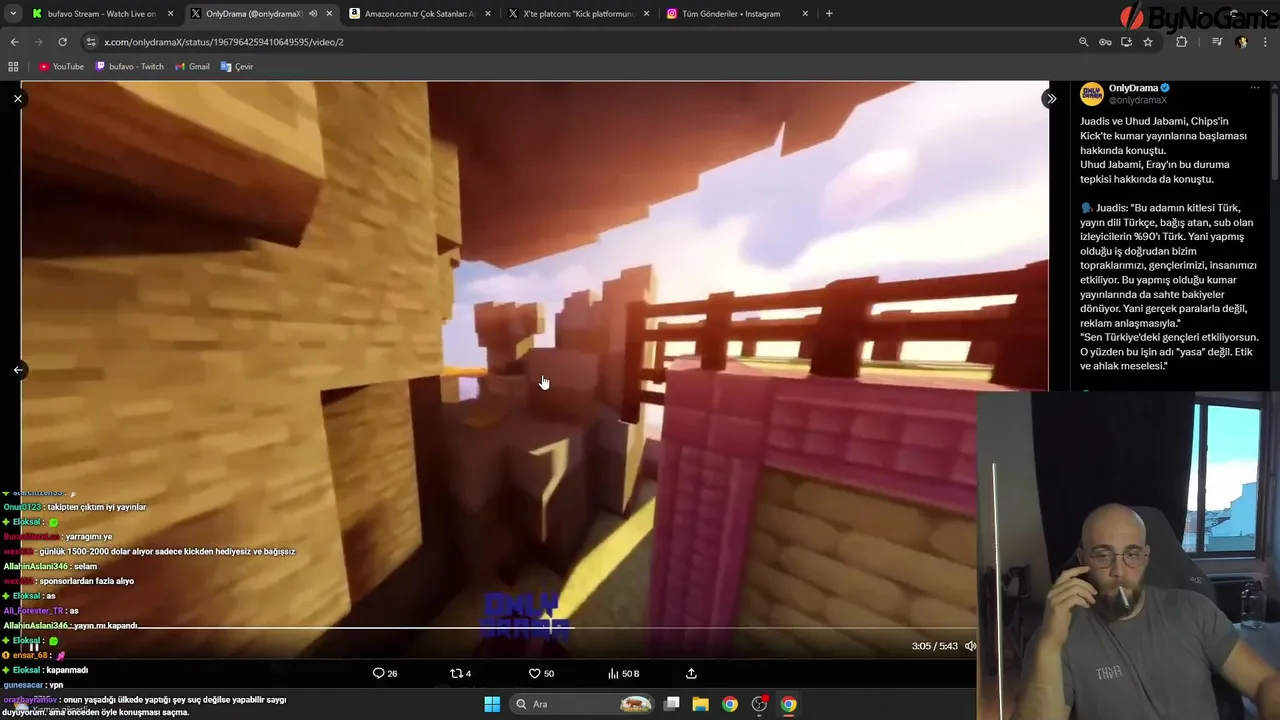Open the bufavo - Twitch bookmark
The image size is (1280, 720).
[129, 66]
